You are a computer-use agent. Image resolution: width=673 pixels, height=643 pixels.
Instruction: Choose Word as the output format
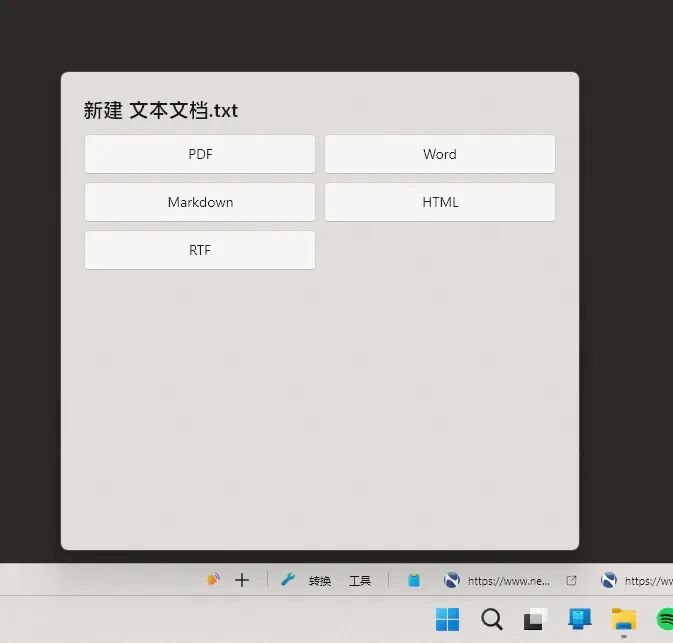tap(440, 154)
